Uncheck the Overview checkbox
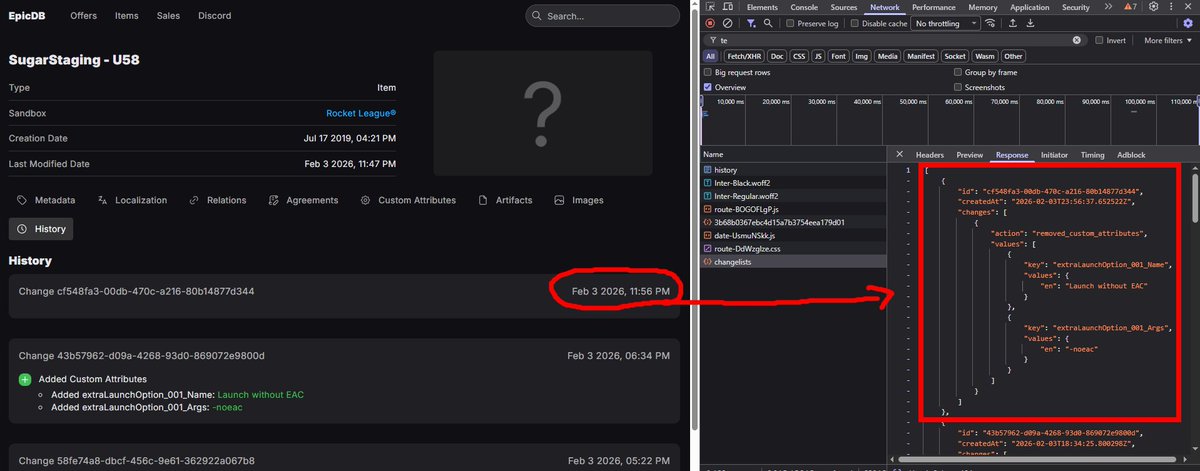Screen dimensions: 1200x471 (709, 88)
